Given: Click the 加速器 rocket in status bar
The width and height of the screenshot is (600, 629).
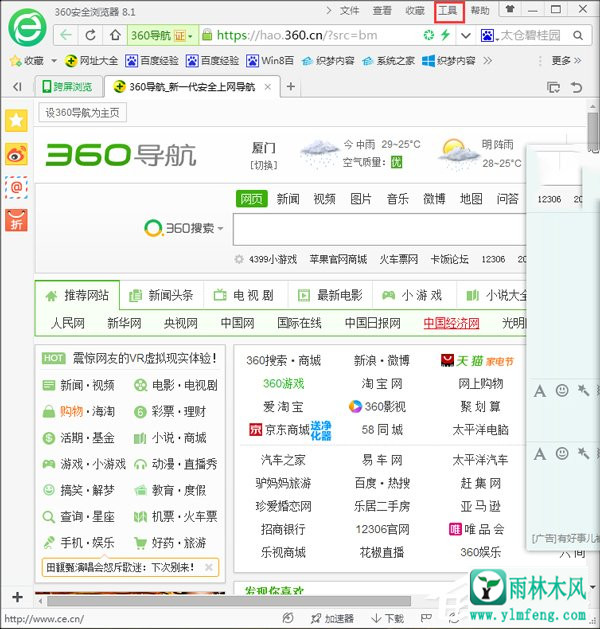Looking at the screenshot, I should pyautogui.click(x=332, y=618).
